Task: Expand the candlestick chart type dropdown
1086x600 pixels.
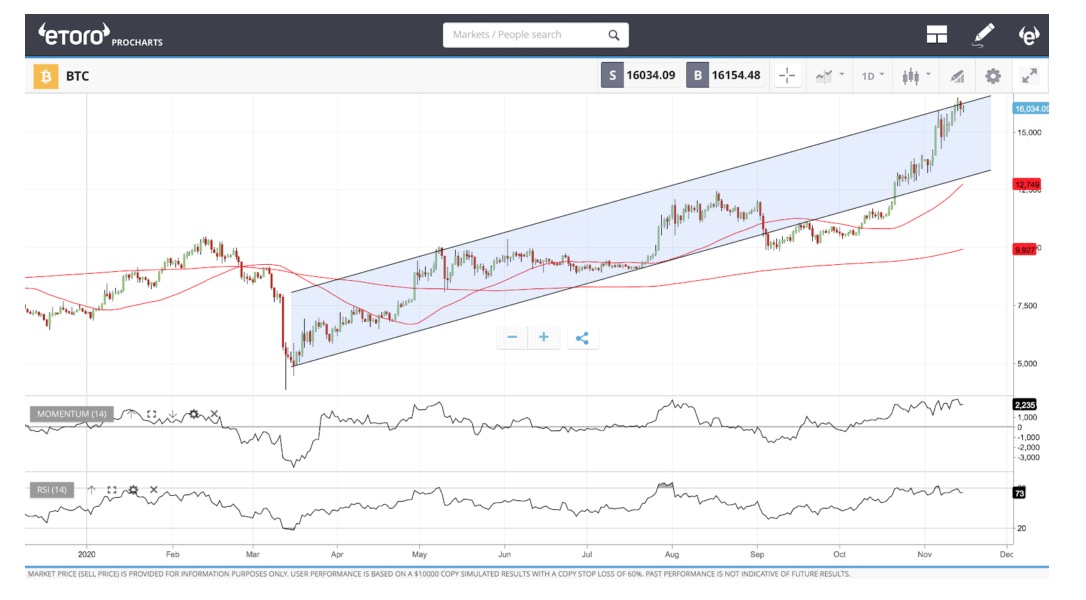Action: 916,76
